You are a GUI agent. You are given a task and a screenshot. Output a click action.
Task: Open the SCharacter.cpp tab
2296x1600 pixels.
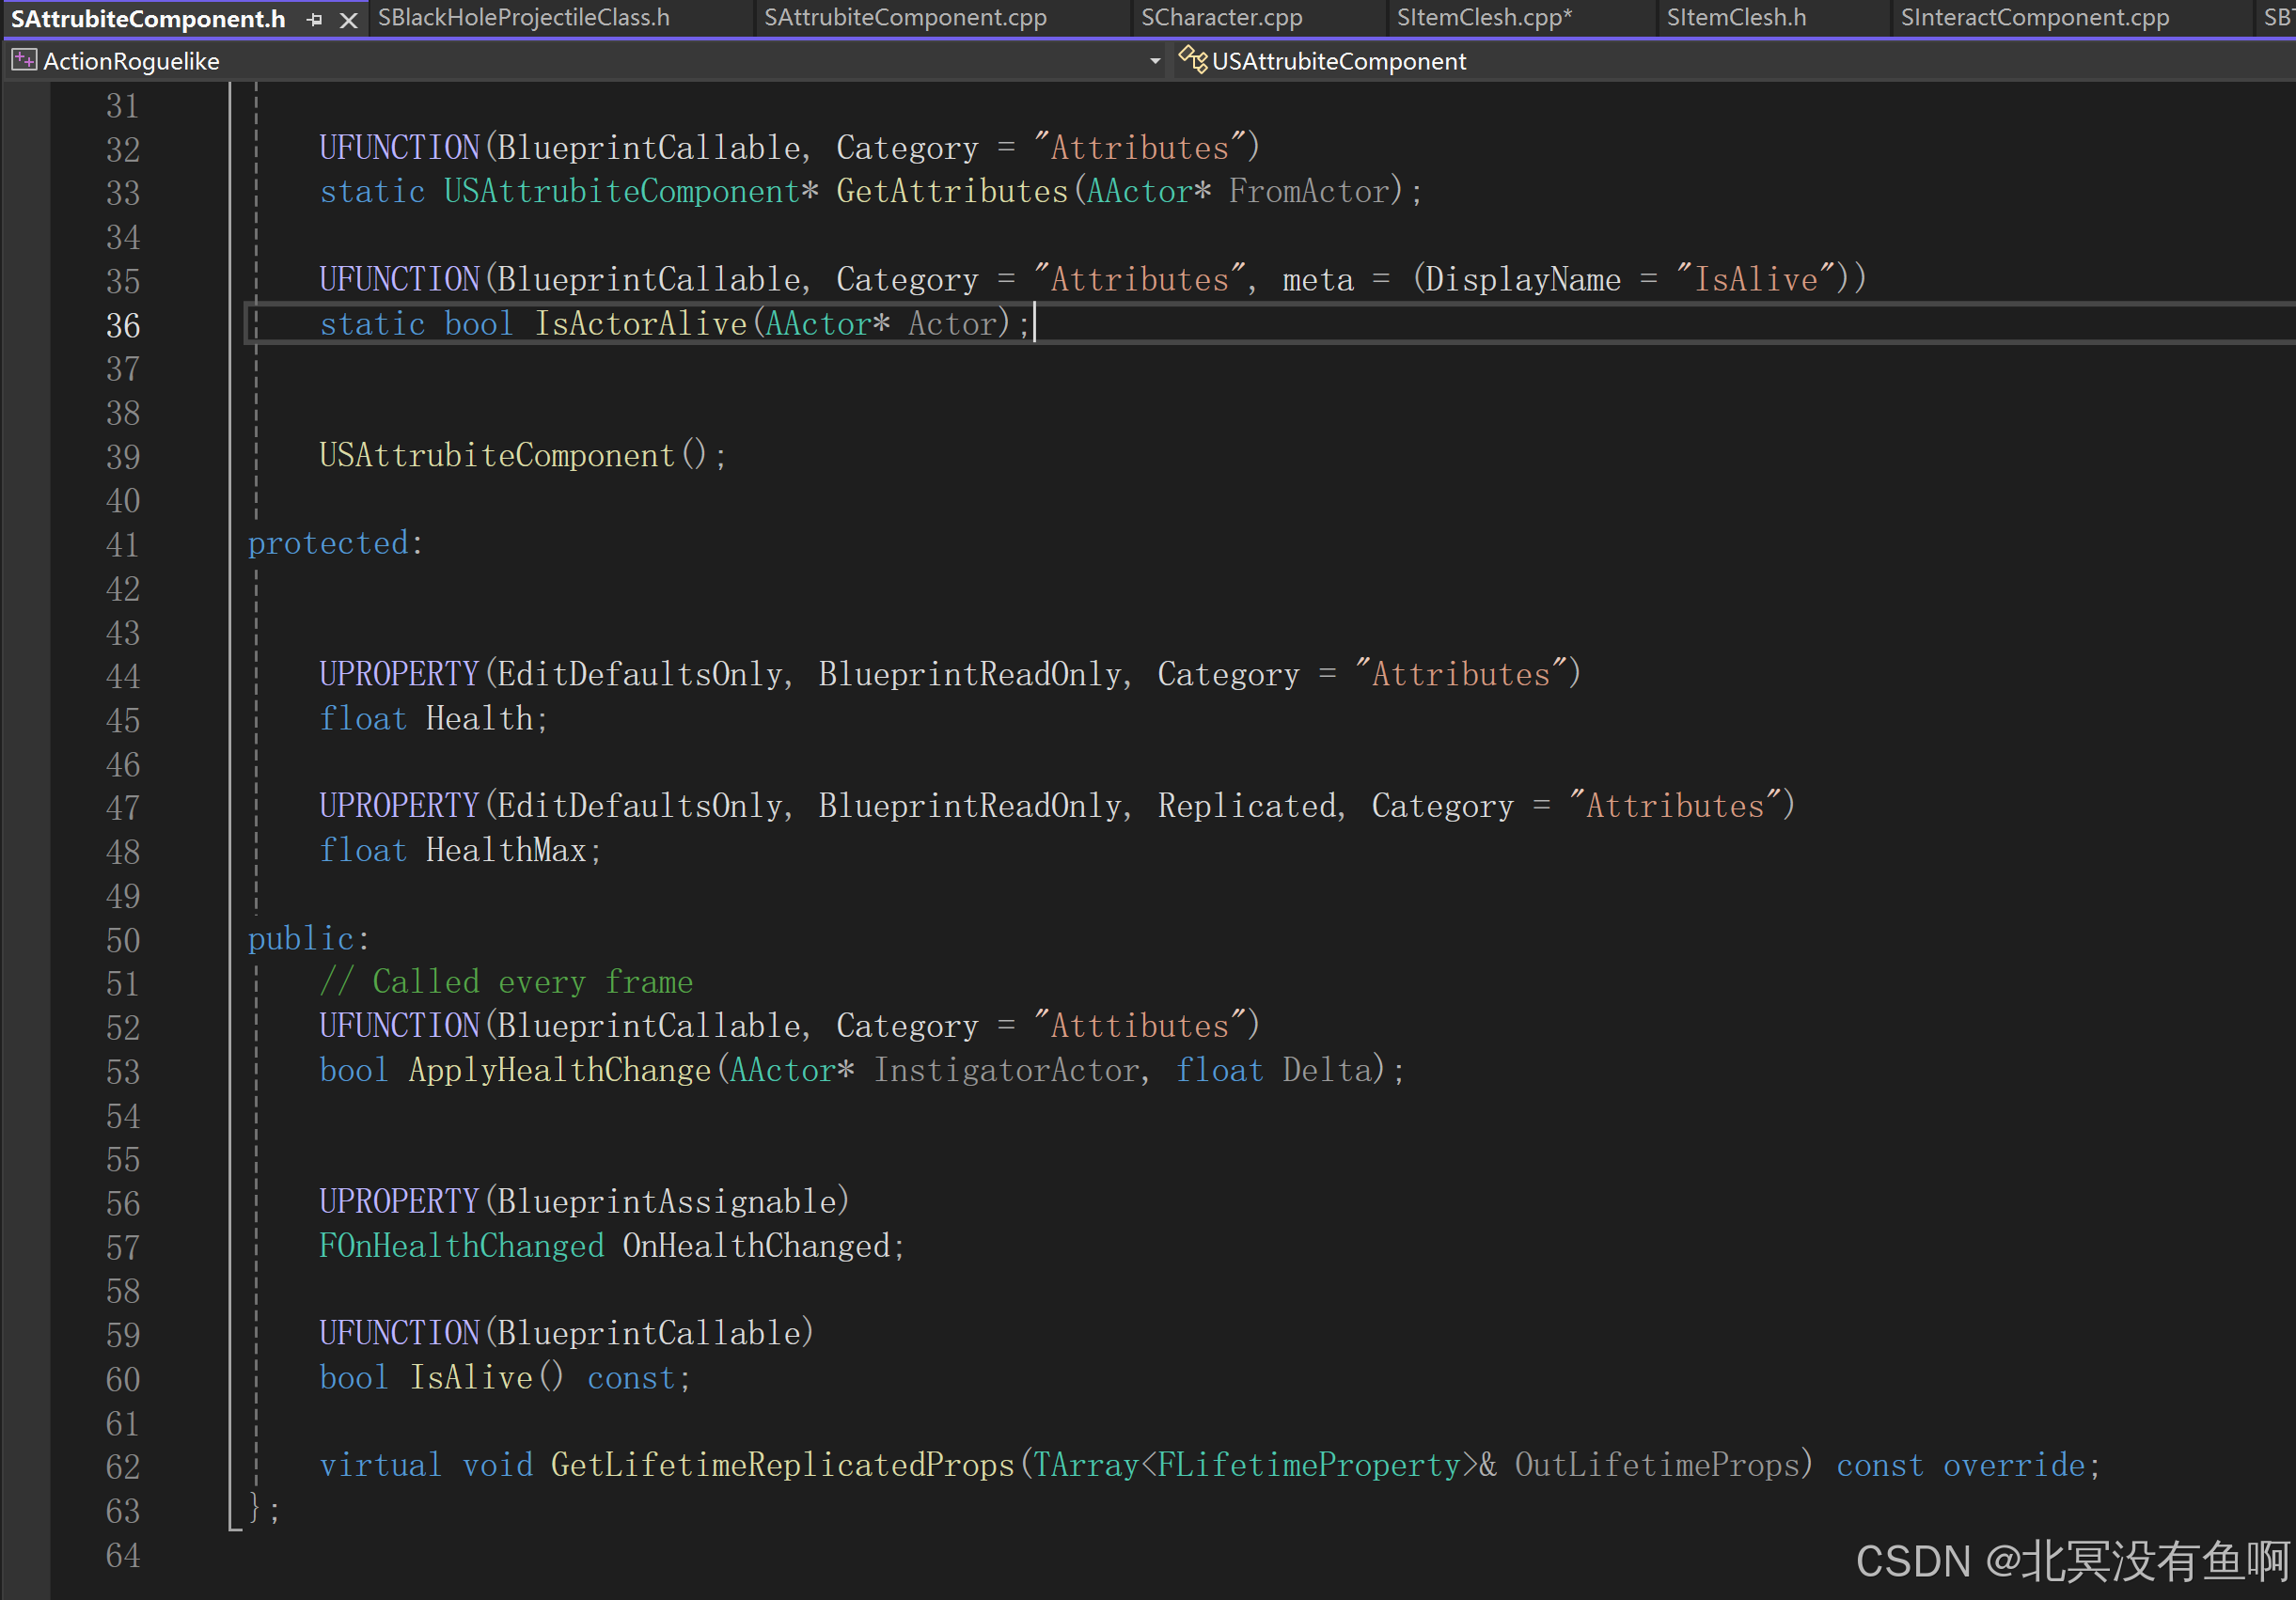pos(1221,18)
